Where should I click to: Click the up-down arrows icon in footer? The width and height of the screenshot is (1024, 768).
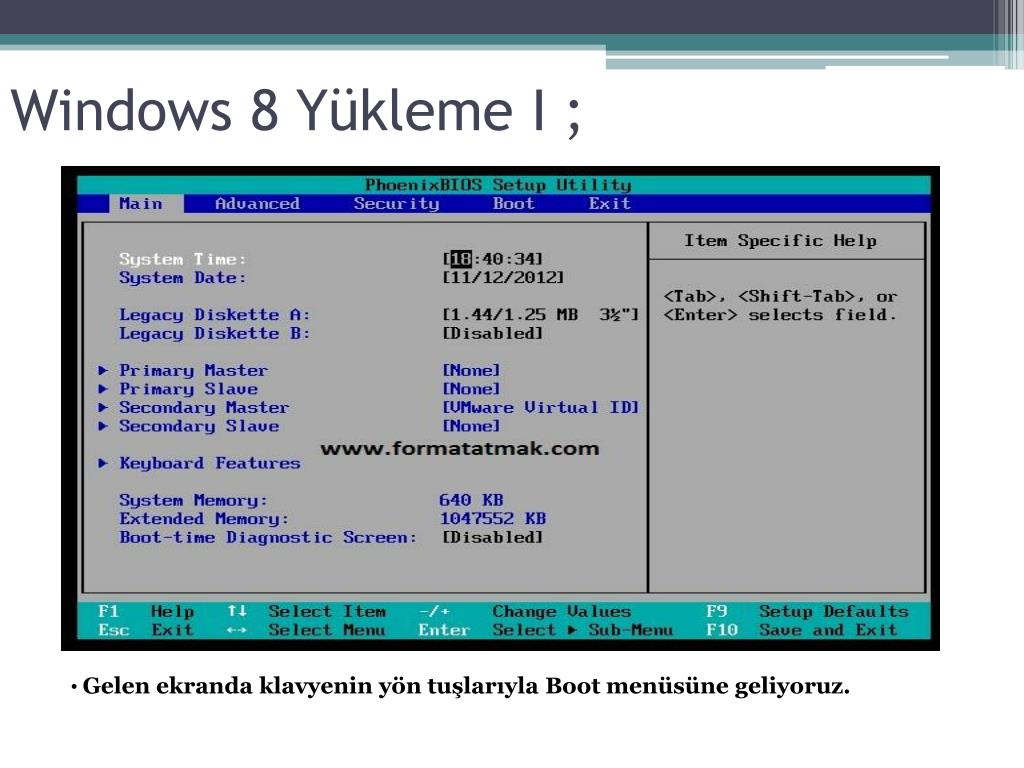[x=237, y=611]
